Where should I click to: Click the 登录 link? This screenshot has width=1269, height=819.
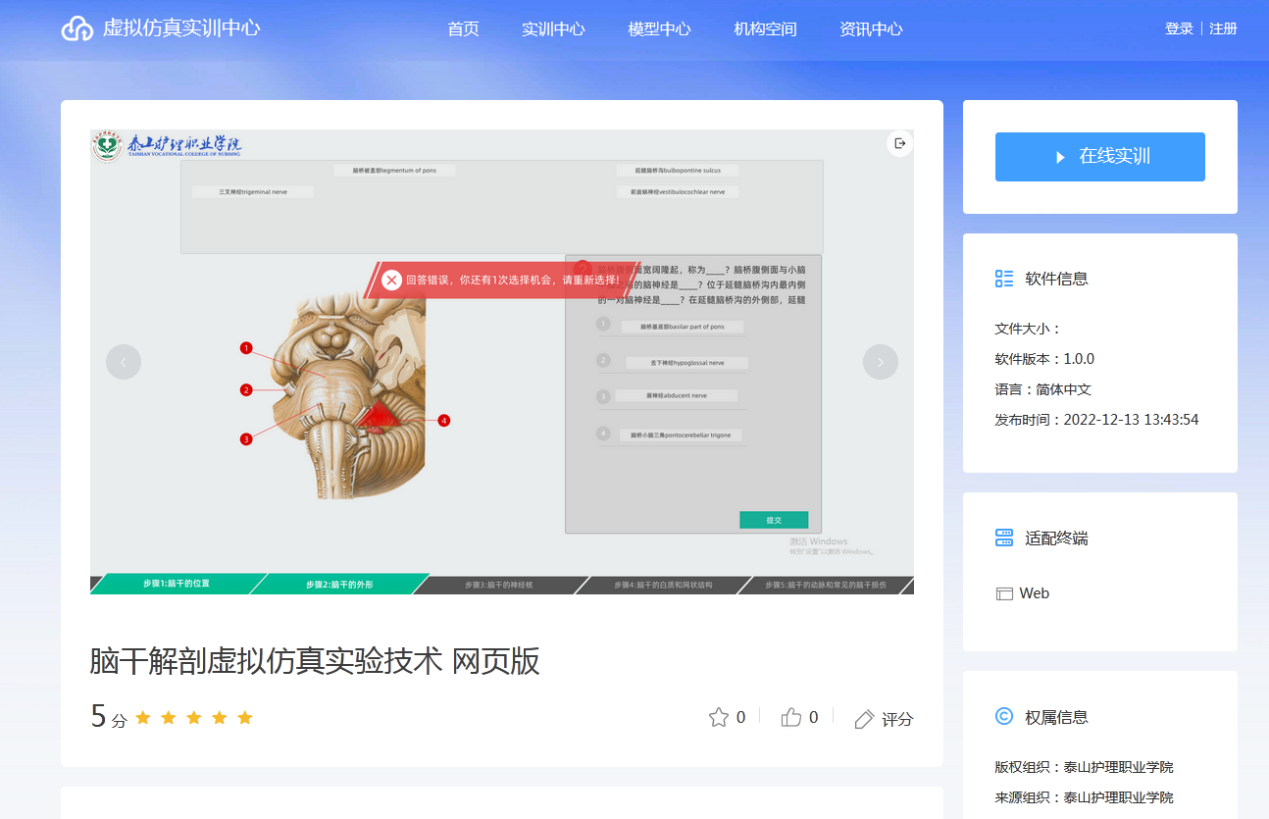point(1179,29)
